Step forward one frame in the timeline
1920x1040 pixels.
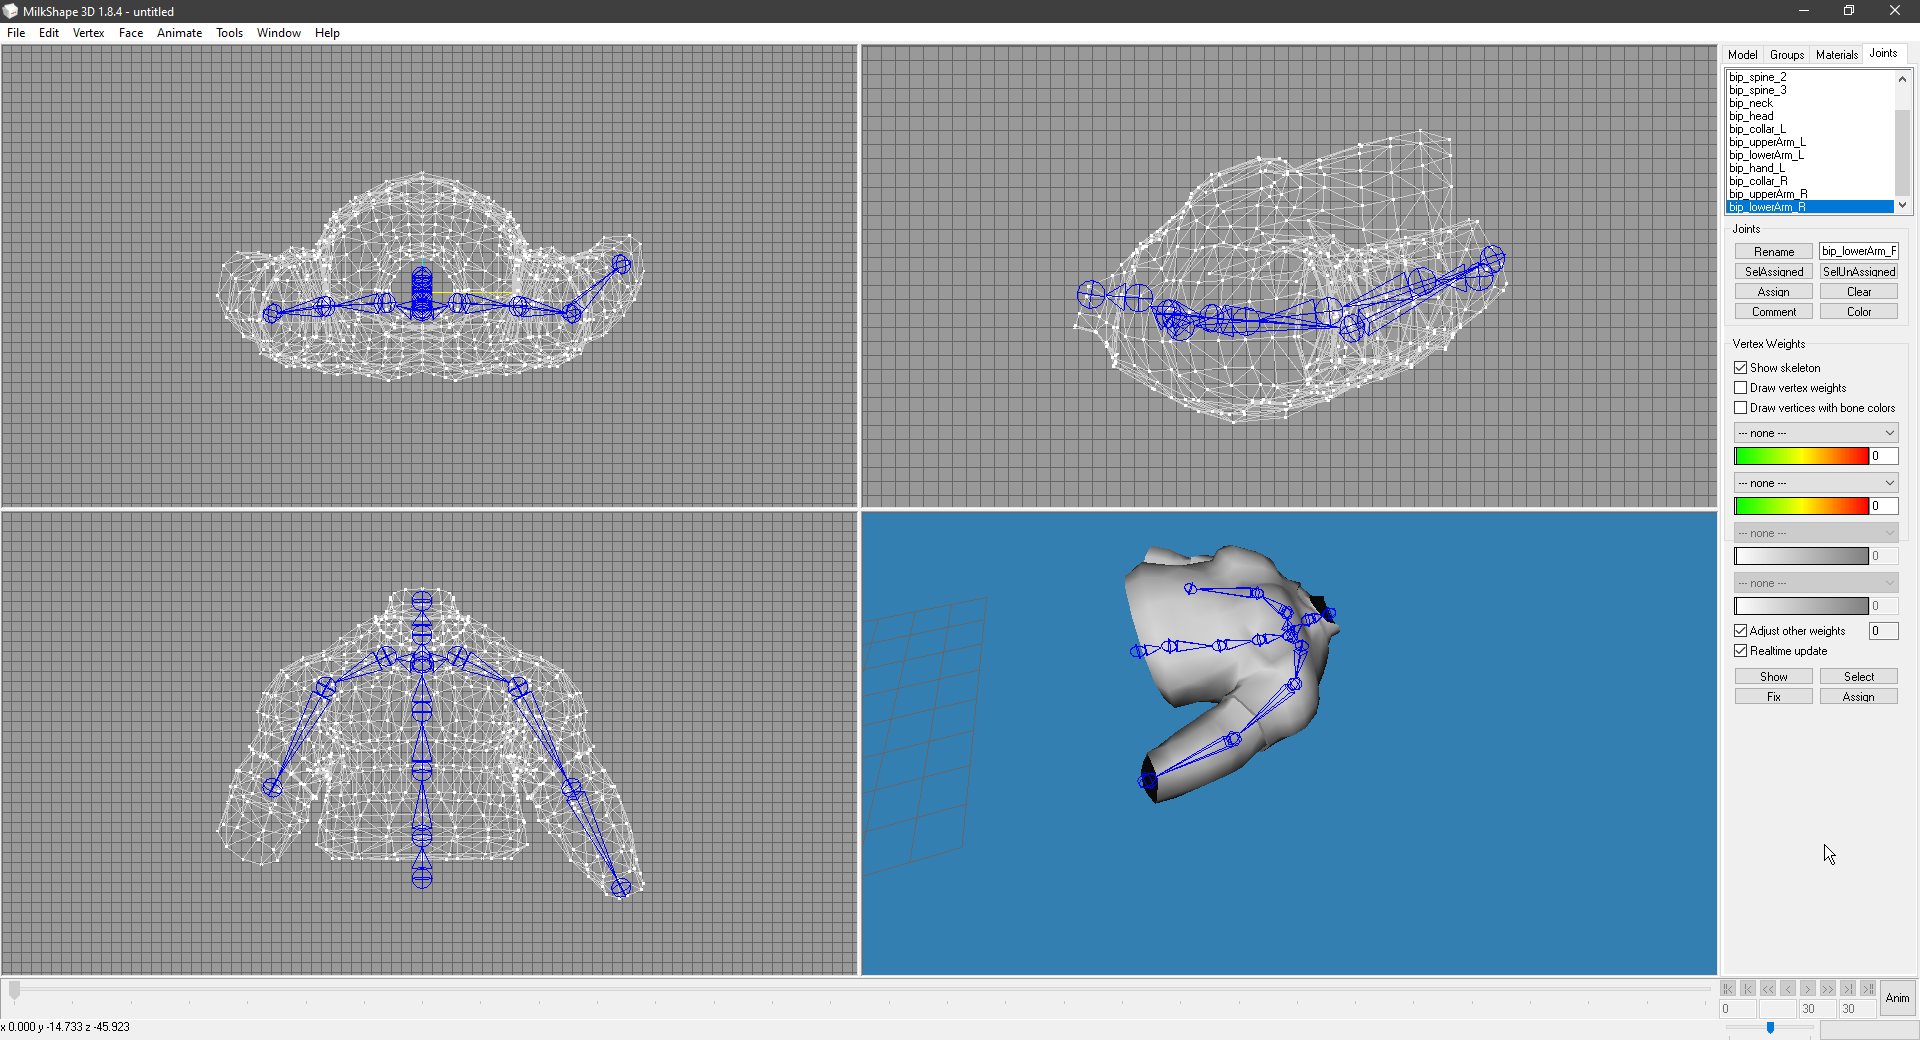click(x=1808, y=989)
